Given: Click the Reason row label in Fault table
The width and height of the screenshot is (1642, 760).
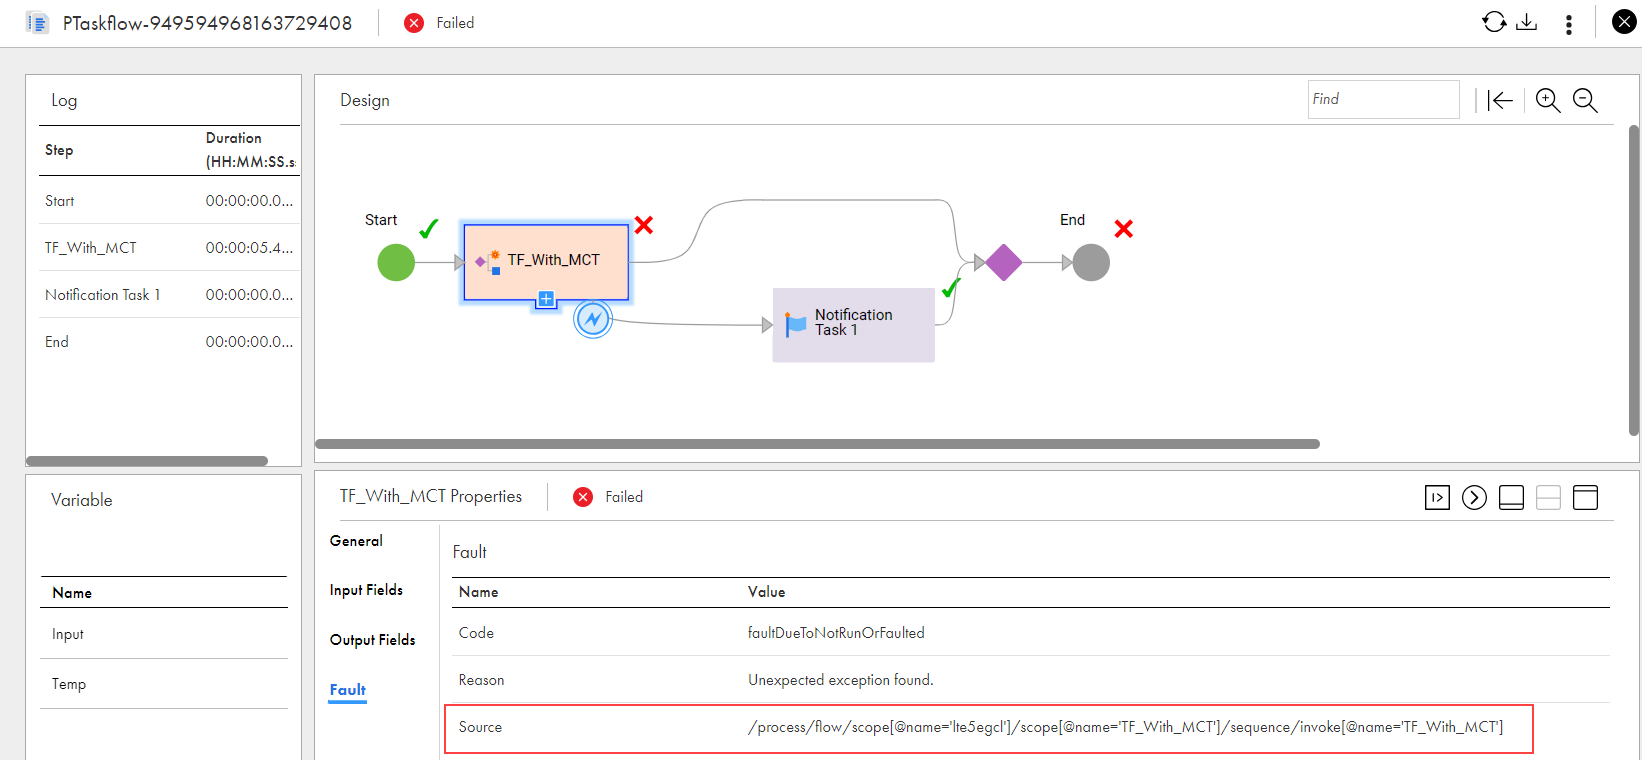Looking at the screenshot, I should pos(481,680).
